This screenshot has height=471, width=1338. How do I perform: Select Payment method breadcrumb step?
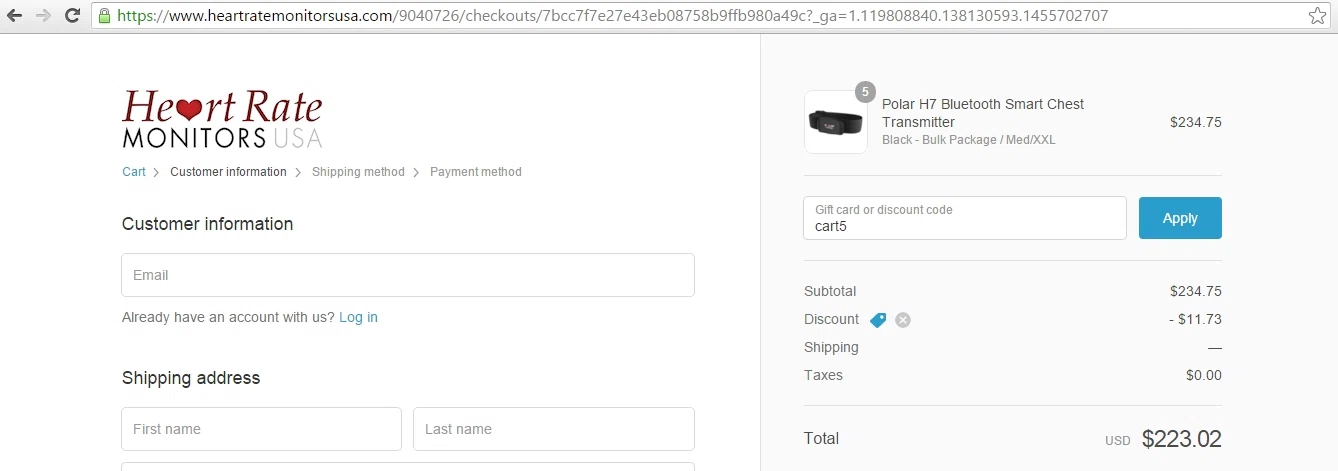(476, 172)
